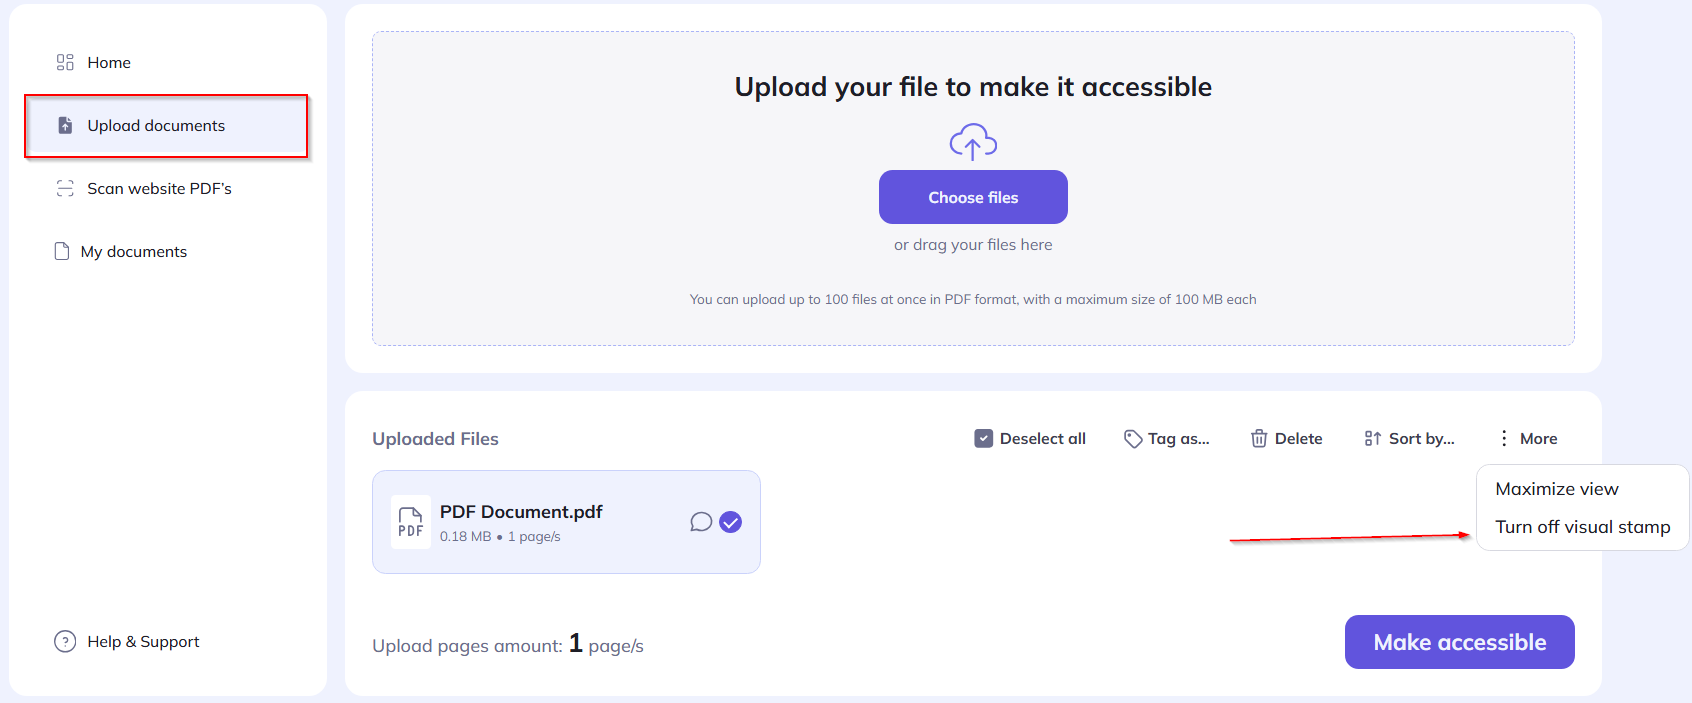Deselect PDF Document.pdf using its checkmark
Viewport: 1692px width, 703px height.
(731, 522)
